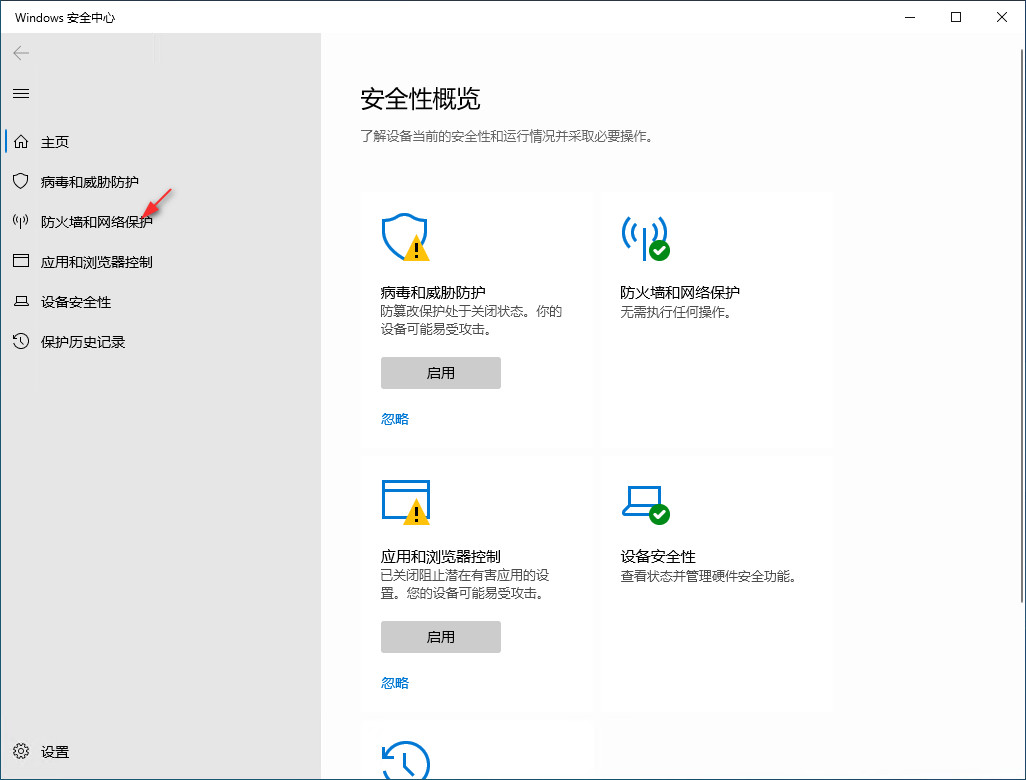Image resolution: width=1026 pixels, height=780 pixels.
Task: Open 保护历史记录 in the sidebar
Action: (83, 342)
